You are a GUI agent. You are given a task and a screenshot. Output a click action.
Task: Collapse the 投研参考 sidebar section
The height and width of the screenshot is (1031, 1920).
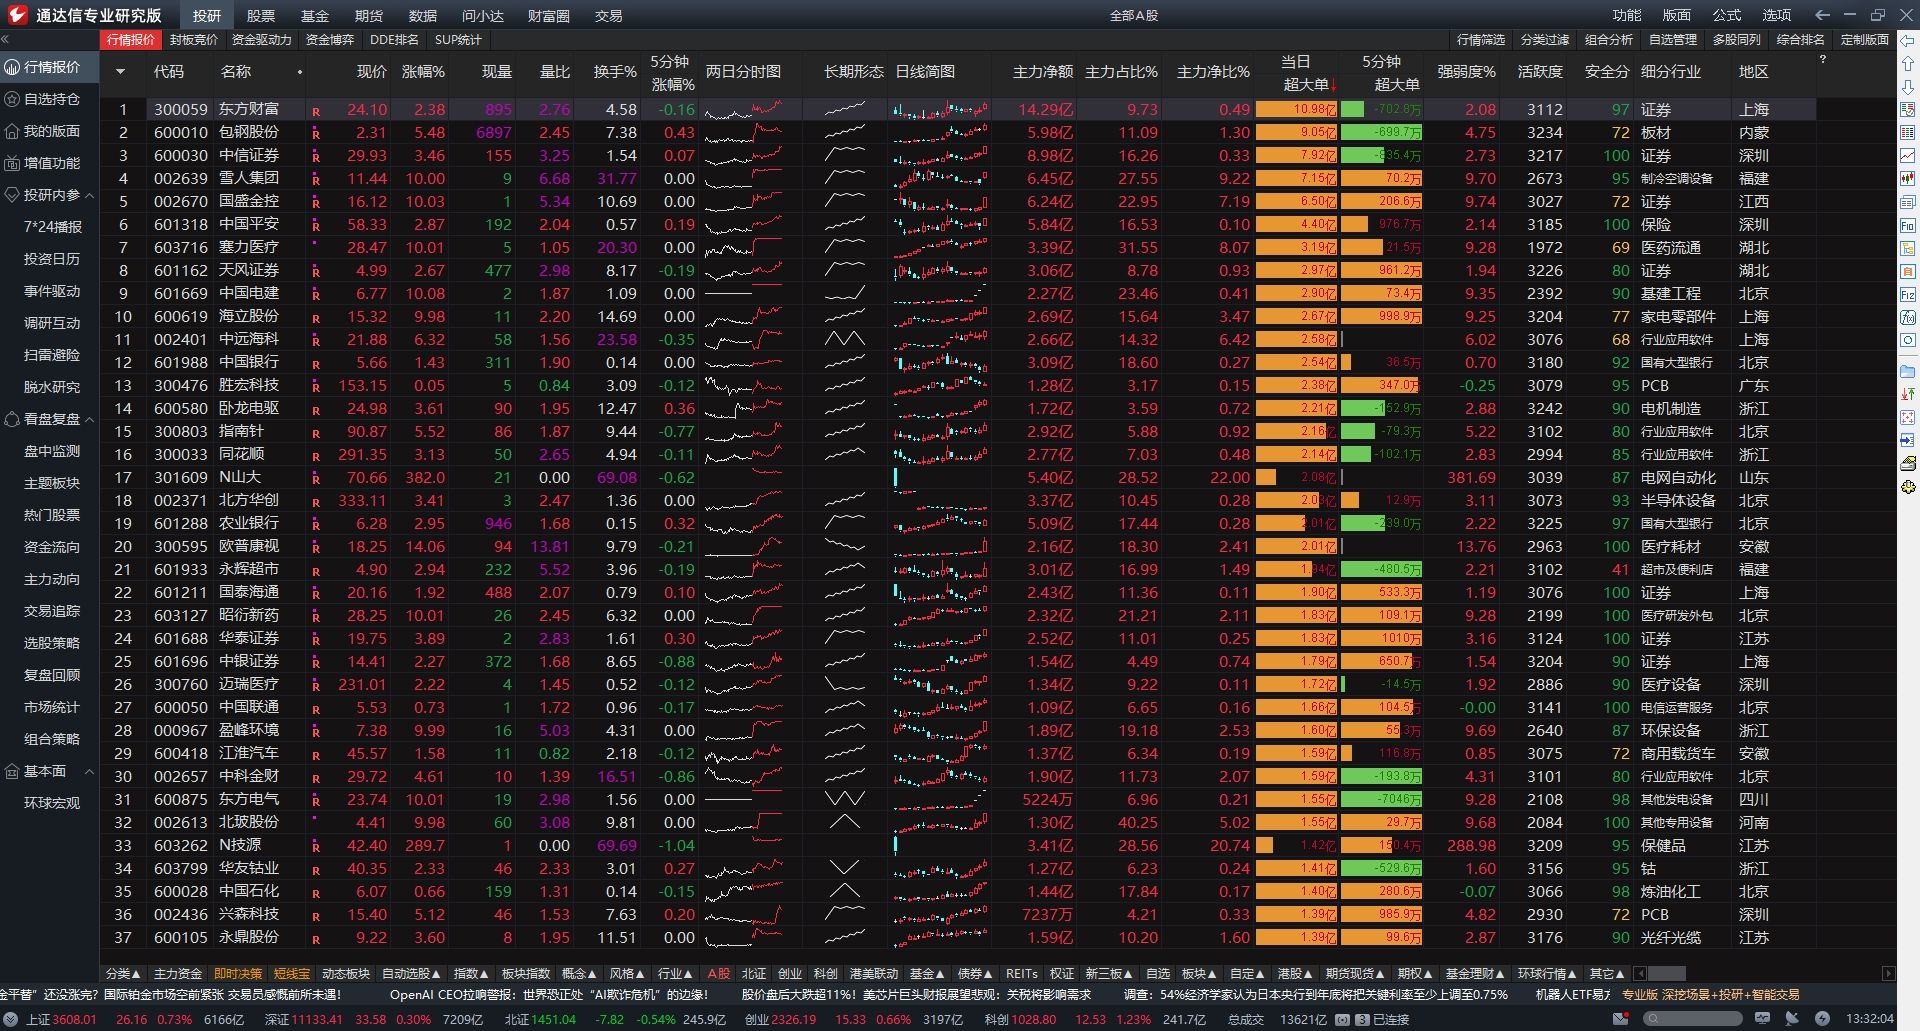coord(88,195)
